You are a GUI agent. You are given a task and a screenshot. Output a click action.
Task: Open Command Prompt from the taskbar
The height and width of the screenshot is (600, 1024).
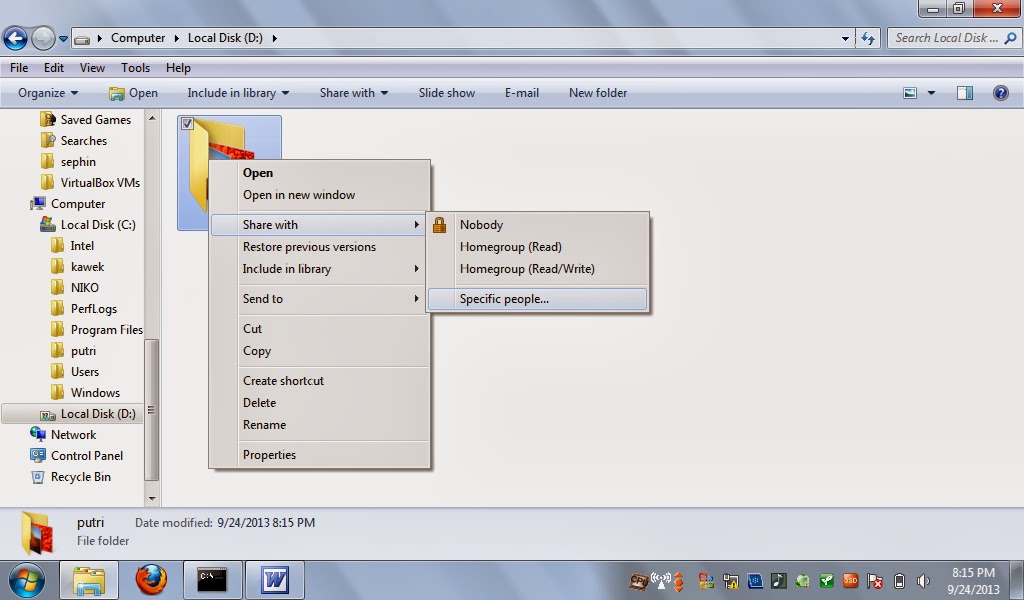212,580
